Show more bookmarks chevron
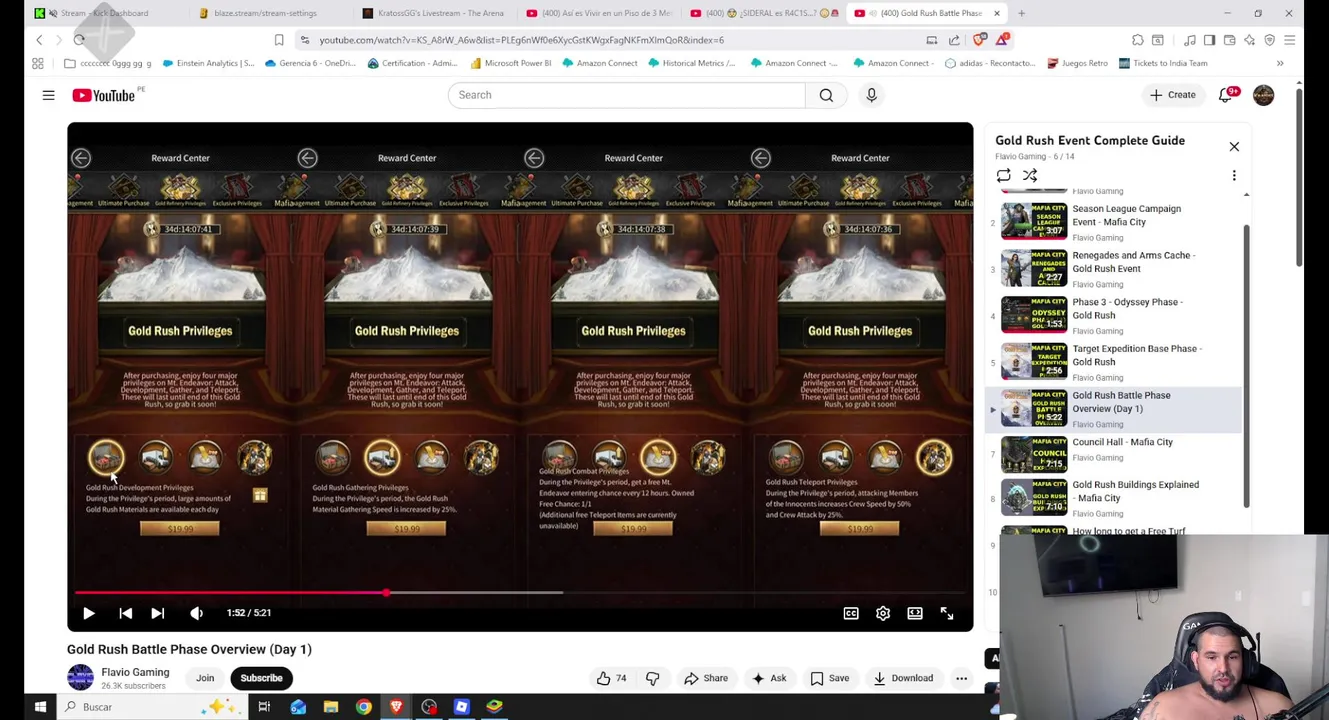The width and height of the screenshot is (1329, 720). tap(1280, 63)
